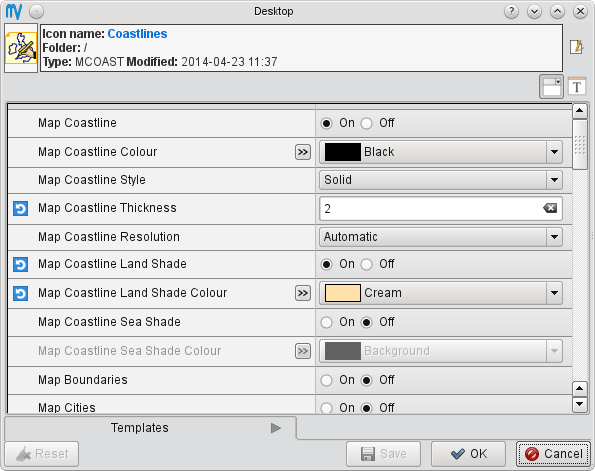595x471 pixels.
Task: Open the Templates tab
Action: point(150,428)
